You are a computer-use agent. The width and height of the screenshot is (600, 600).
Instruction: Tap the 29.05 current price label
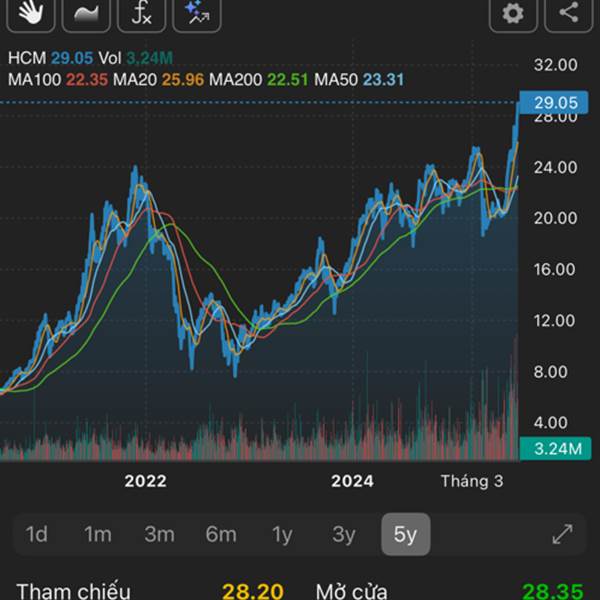tap(554, 103)
